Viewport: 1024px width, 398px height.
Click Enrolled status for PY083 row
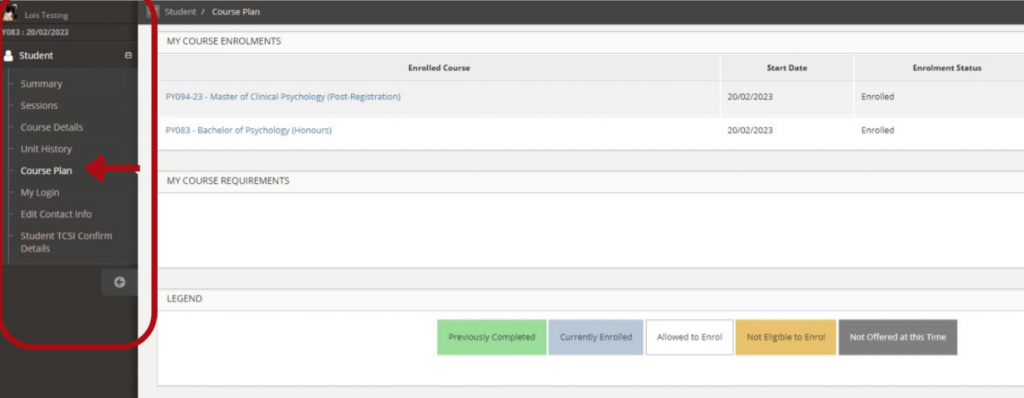tap(877, 130)
